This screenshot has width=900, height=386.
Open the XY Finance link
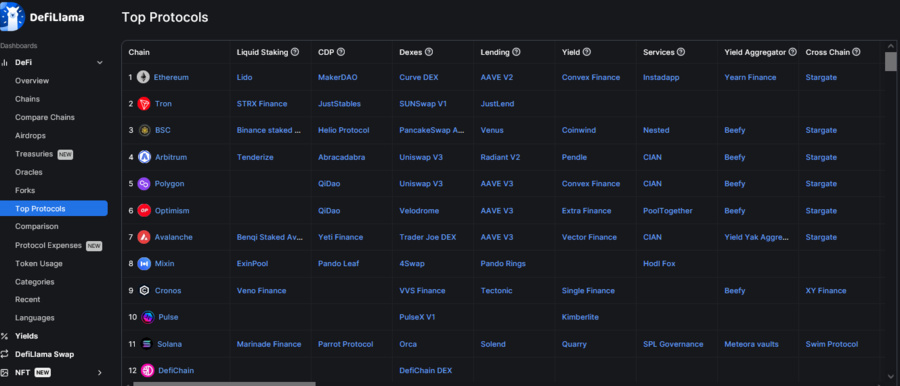[x=826, y=291]
